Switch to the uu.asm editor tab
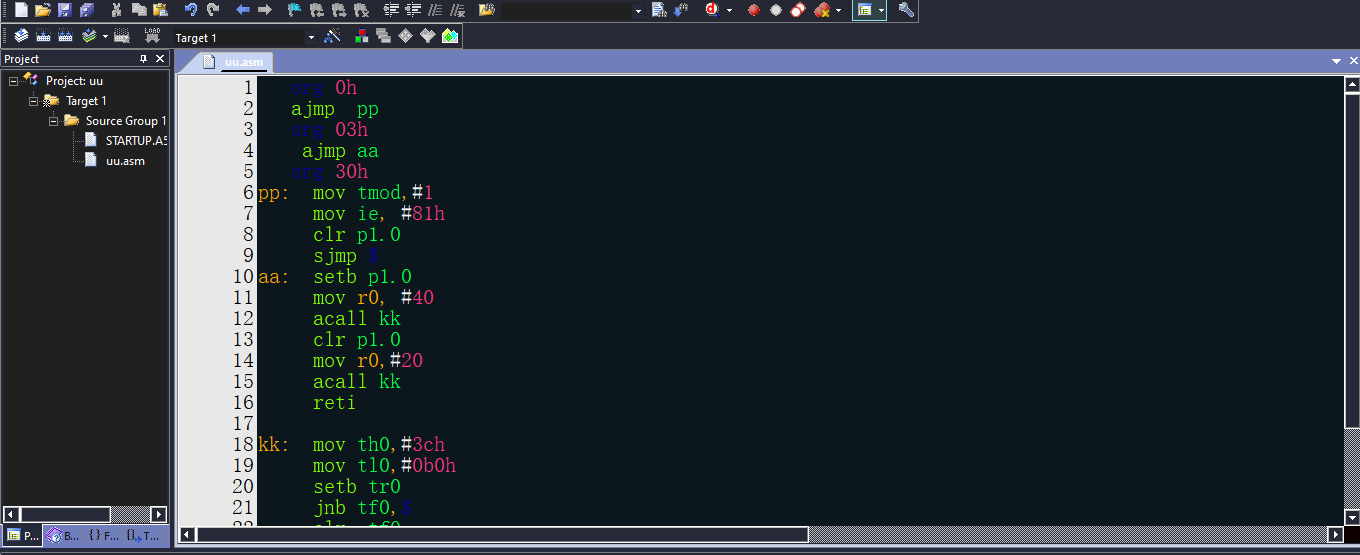 [x=234, y=61]
